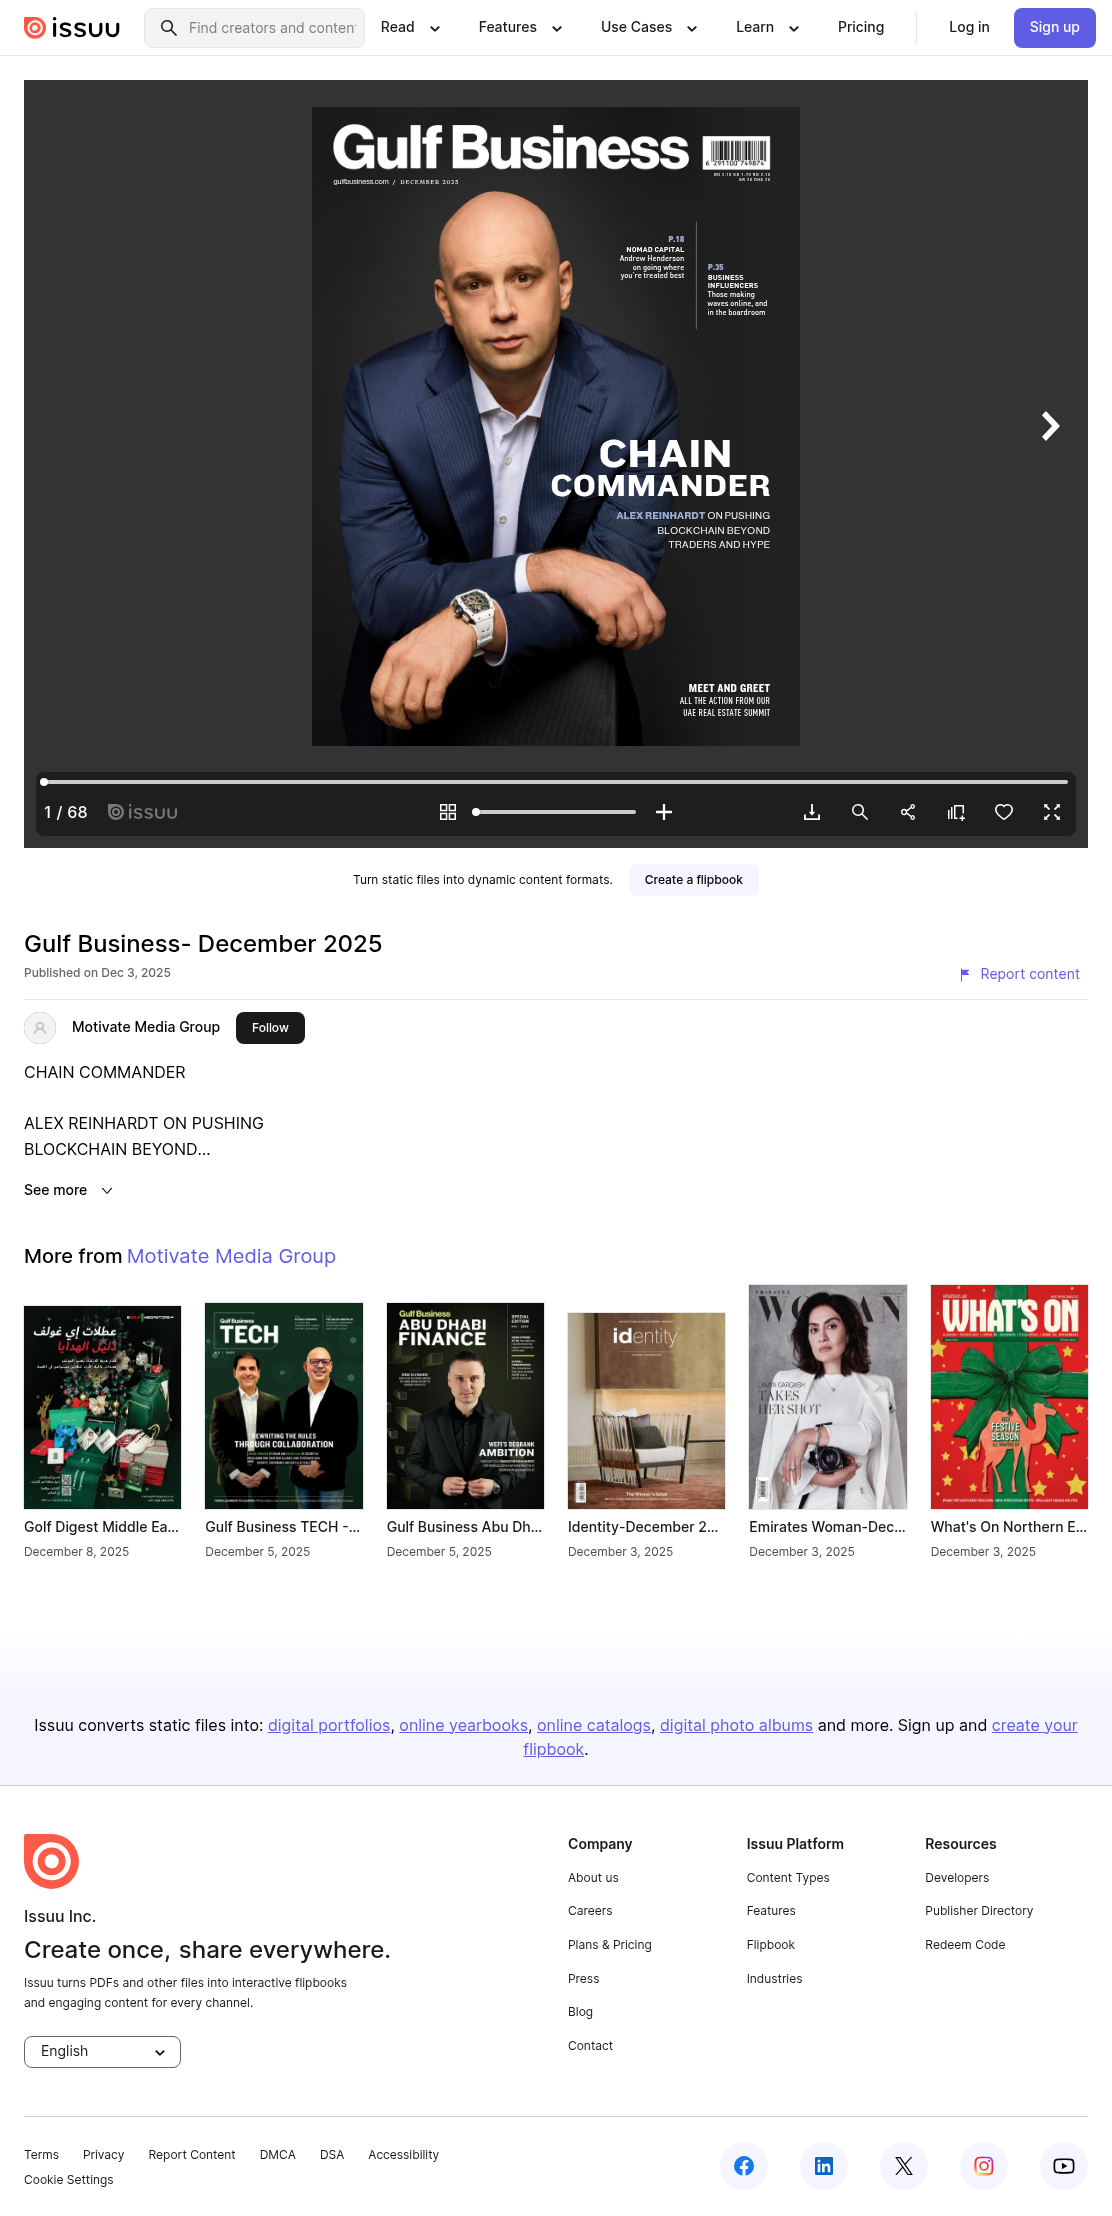This screenshot has width=1112, height=2216.
Task: Open Gulf Business Abu Dhabi Finance thumbnail
Action: (465, 1406)
